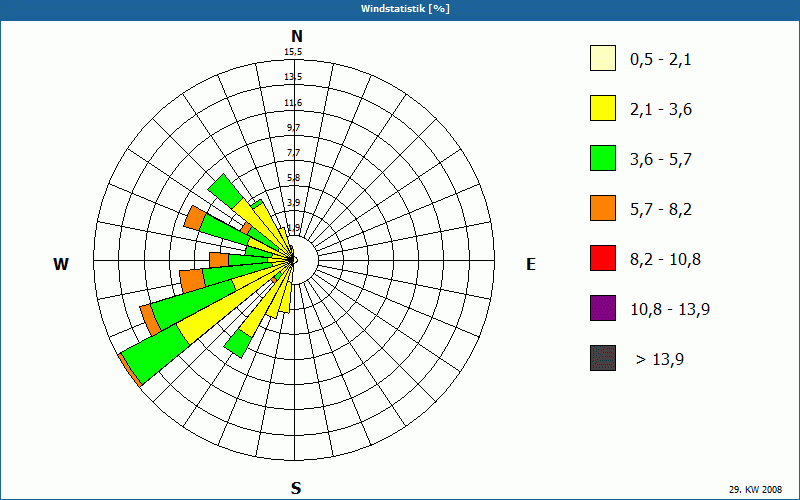Click the legend text "2,1 - 3,6"
Image resolution: width=800 pixels, height=500 pixels.
pos(661,110)
